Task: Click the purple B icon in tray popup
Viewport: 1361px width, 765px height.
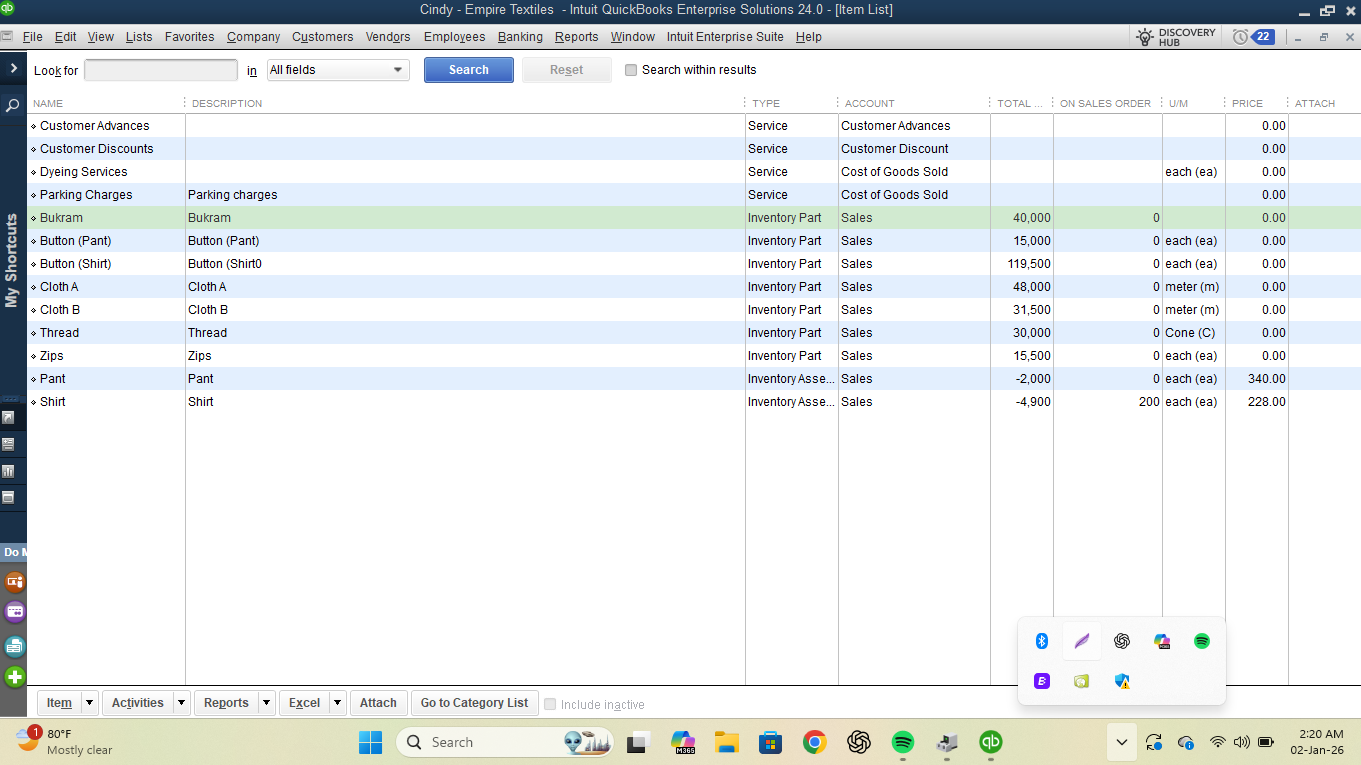Action: pyautogui.click(x=1041, y=681)
